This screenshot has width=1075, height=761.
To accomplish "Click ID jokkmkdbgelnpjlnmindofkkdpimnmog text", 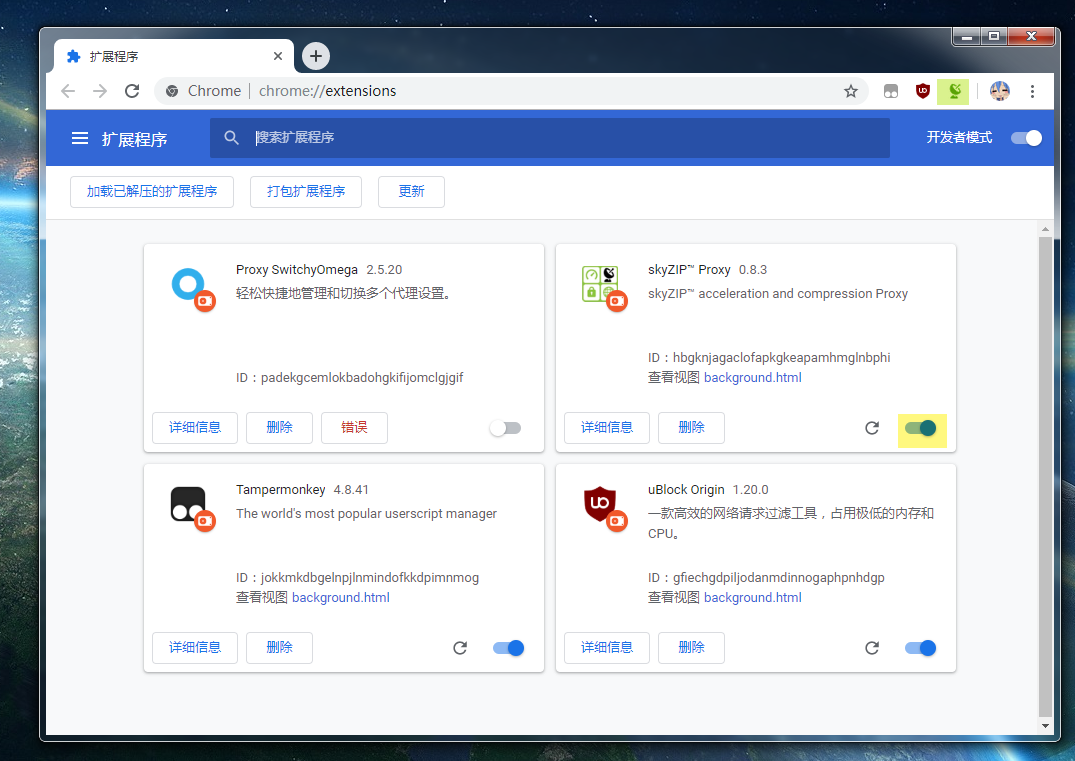I will pyautogui.click(x=358, y=578).
